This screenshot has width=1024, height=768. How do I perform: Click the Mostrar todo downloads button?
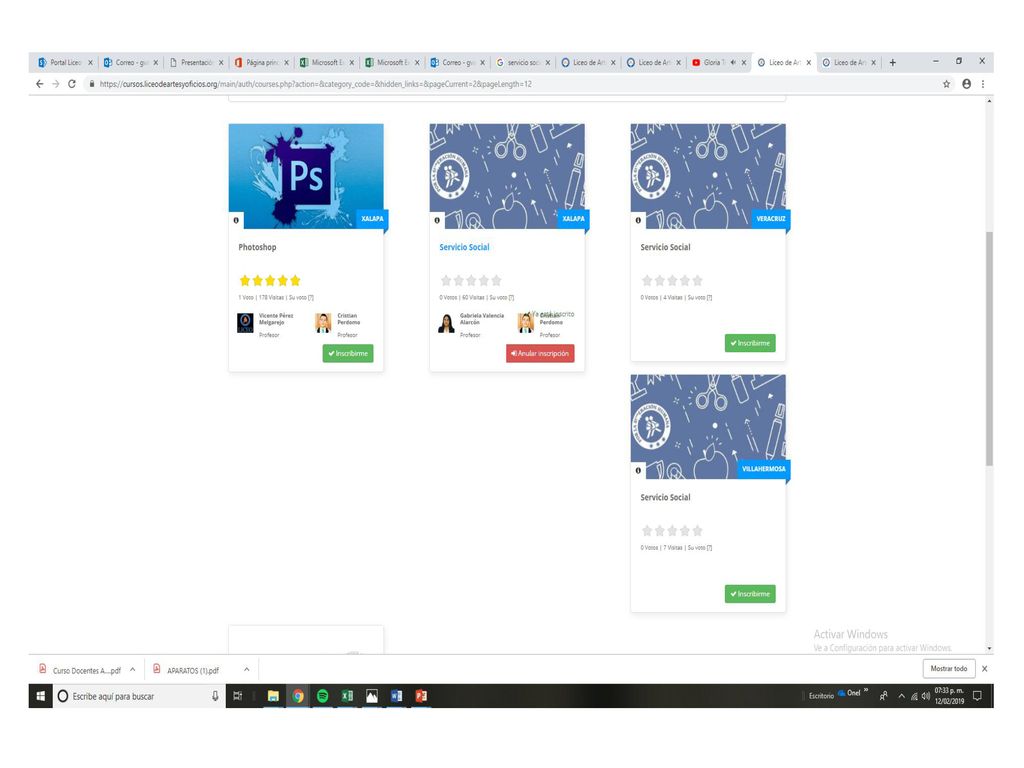[948, 669]
